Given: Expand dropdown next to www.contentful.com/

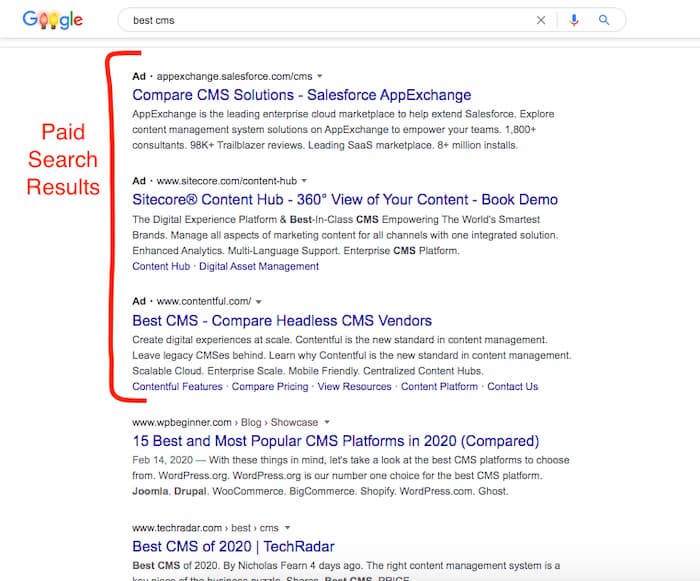Looking at the screenshot, I should click(258, 301).
